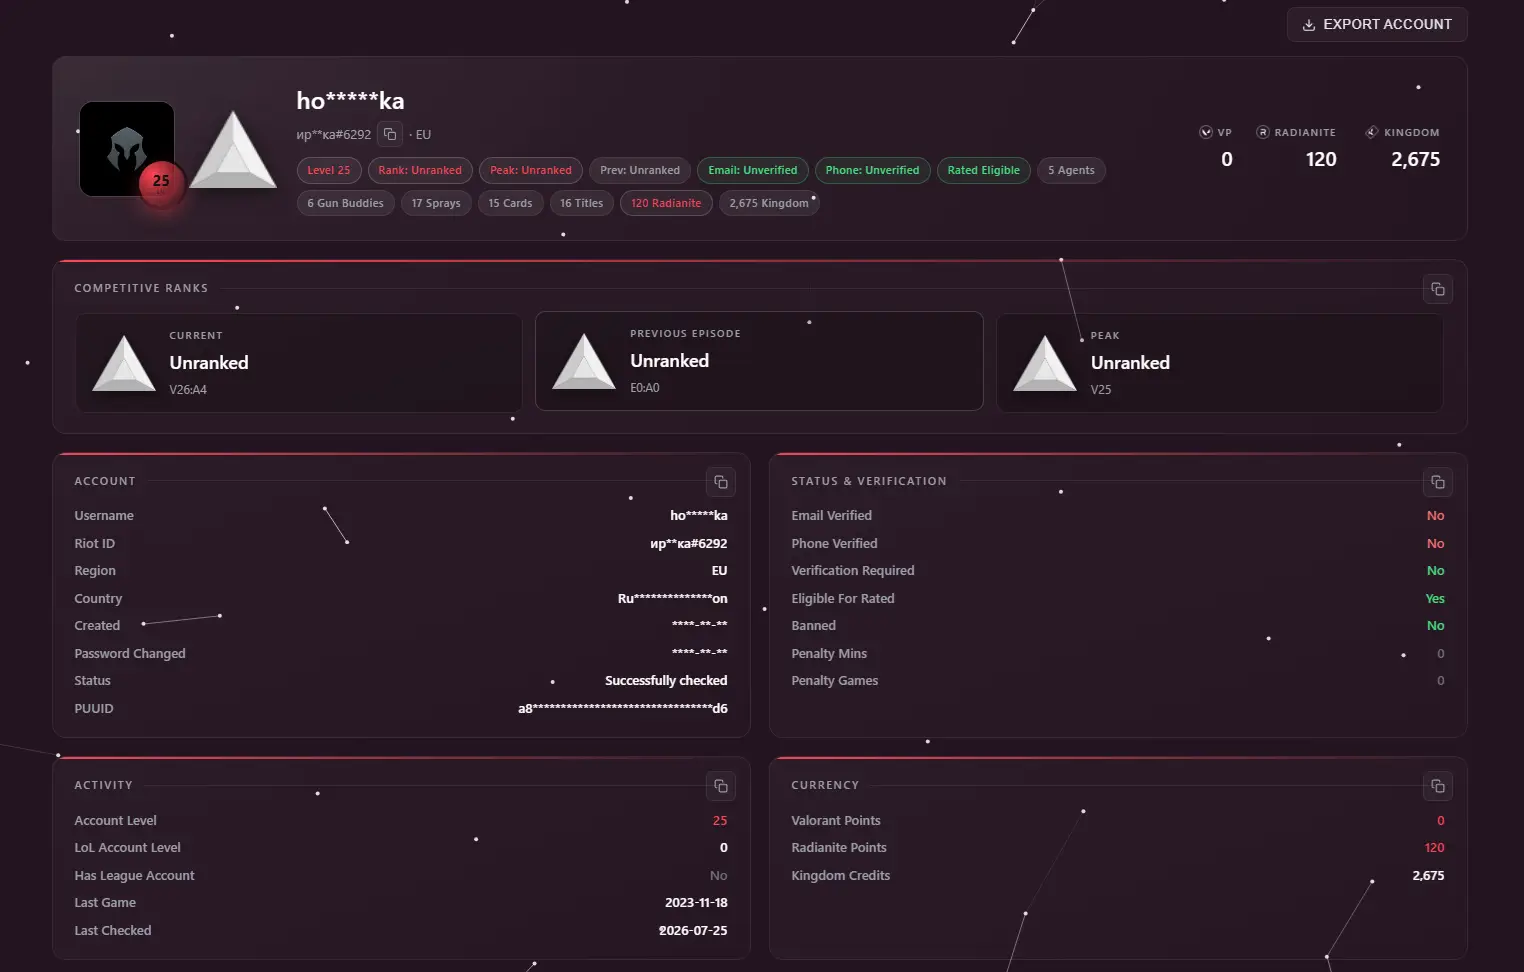The height and width of the screenshot is (972, 1524).
Task: Click the Penalty Games value 0
Action: point(1441,681)
